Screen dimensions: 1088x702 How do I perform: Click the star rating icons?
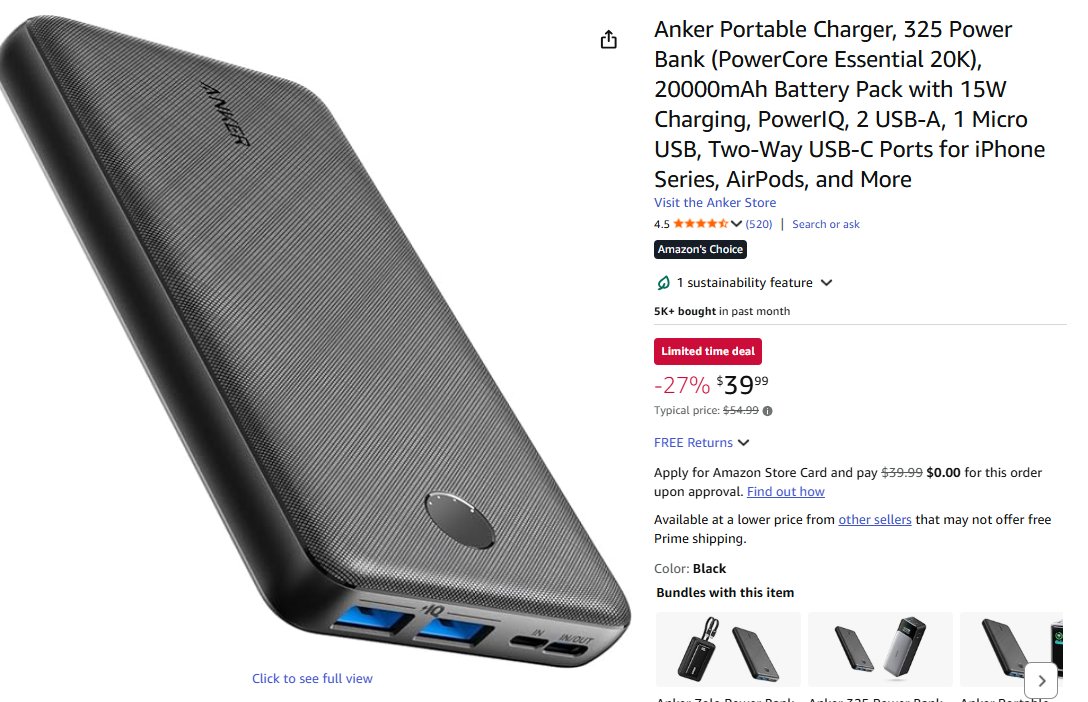point(701,223)
